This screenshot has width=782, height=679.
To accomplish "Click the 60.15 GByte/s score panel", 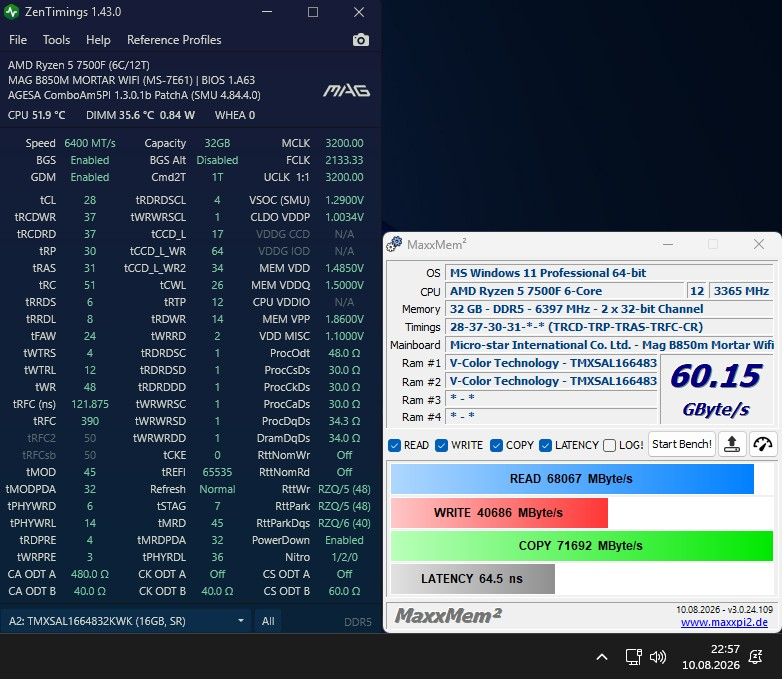I will pyautogui.click(x=717, y=390).
